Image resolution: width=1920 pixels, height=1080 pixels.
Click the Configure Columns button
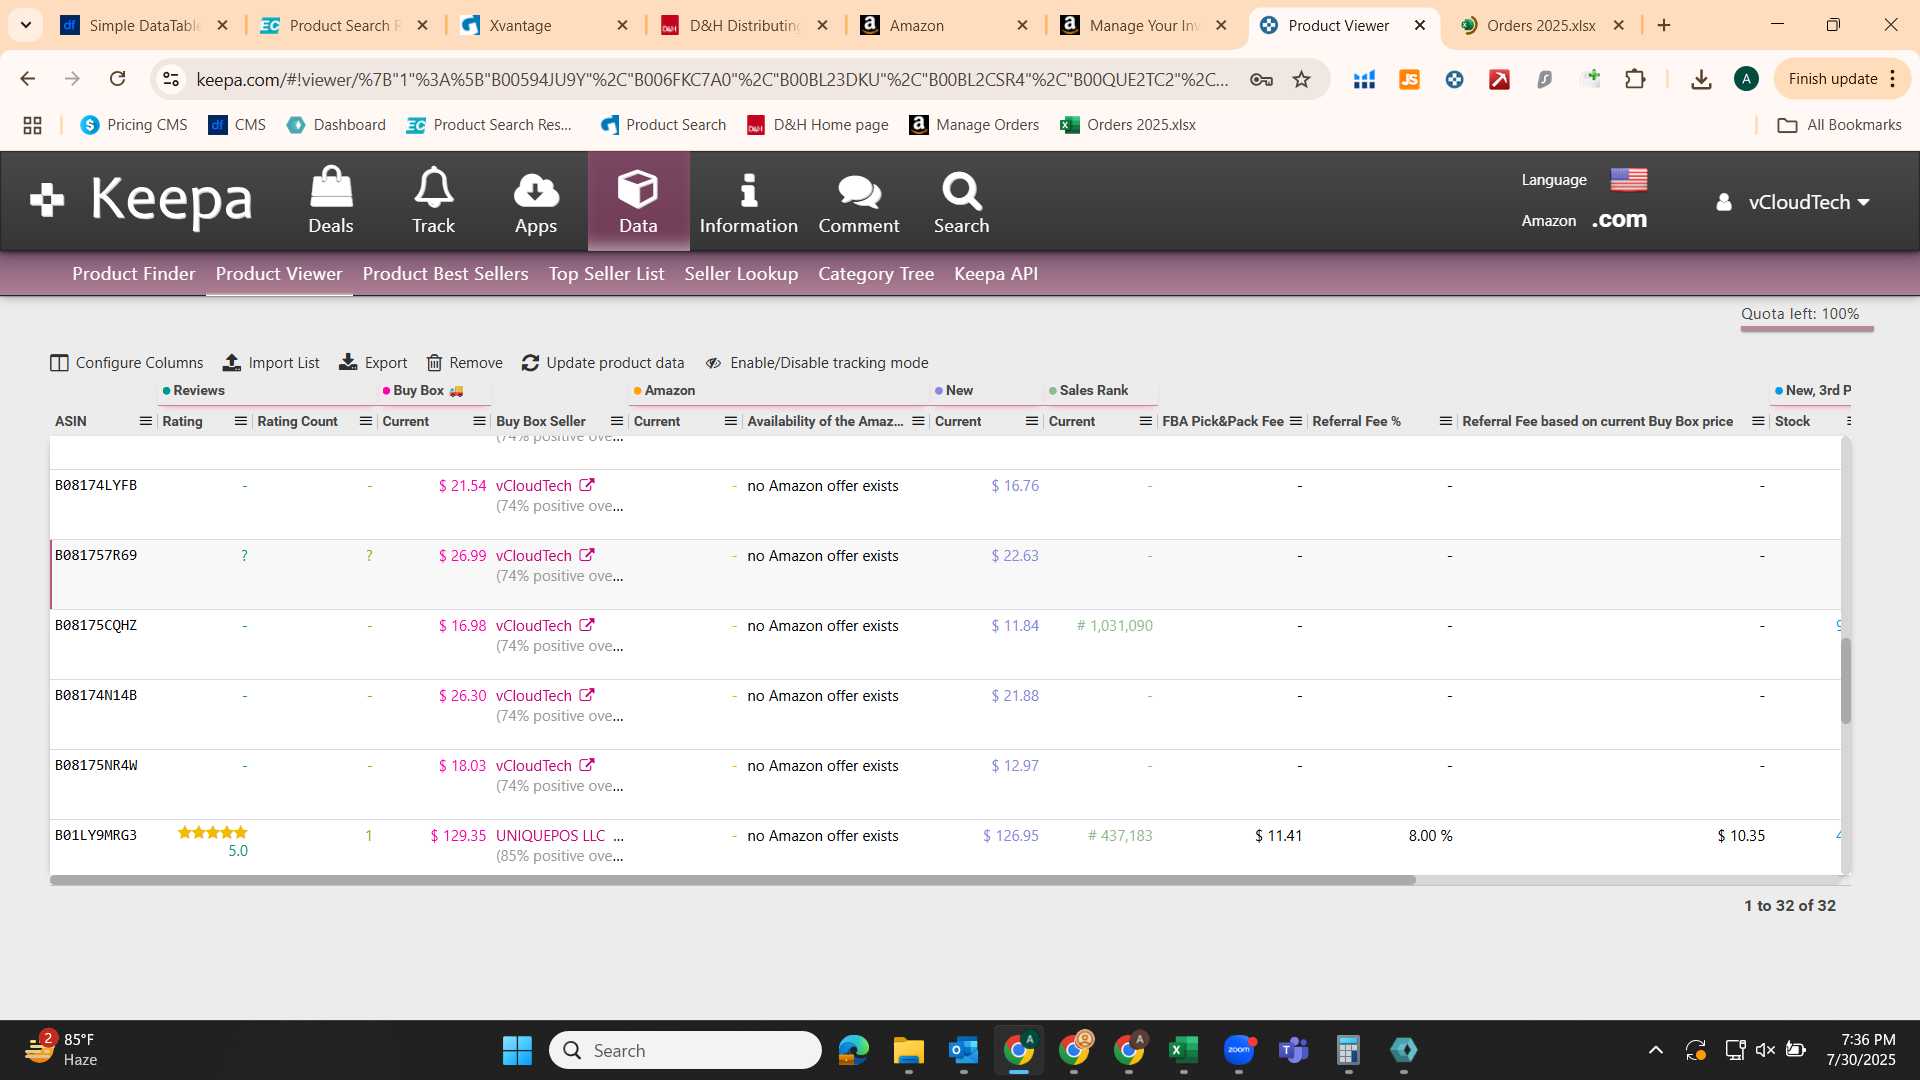127,363
